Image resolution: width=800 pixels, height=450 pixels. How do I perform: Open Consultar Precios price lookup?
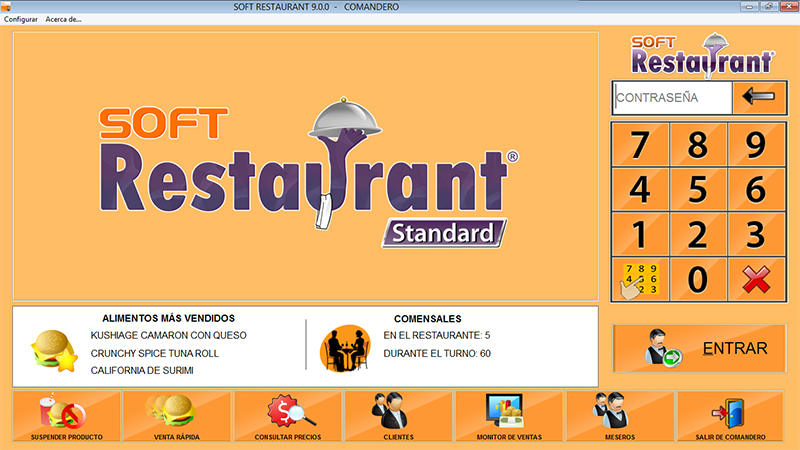coord(287,417)
